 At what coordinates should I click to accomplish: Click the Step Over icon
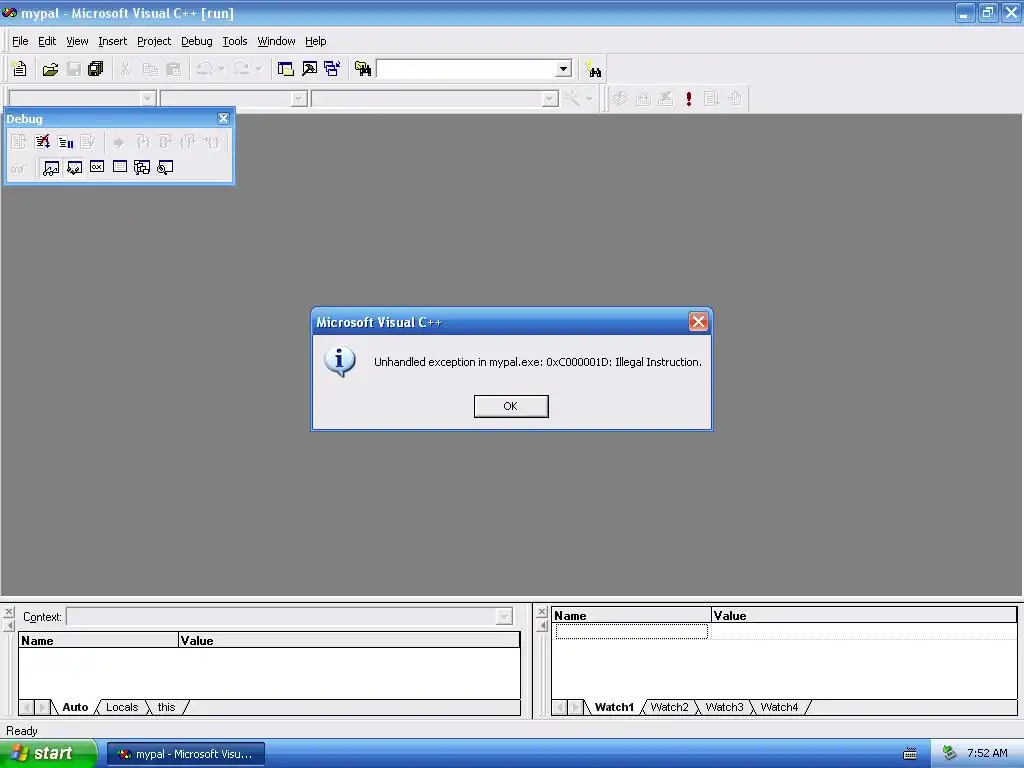pos(165,142)
